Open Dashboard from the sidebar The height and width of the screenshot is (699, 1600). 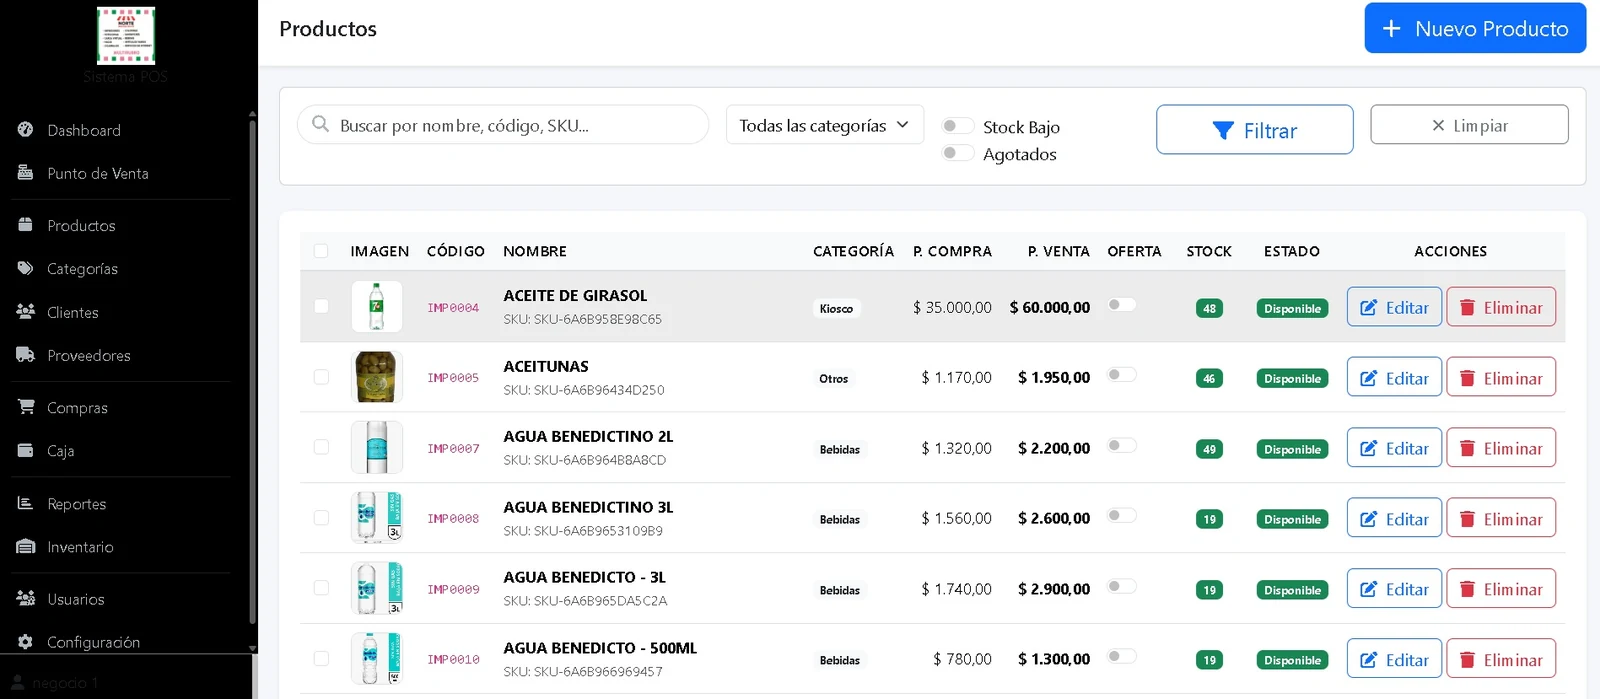coord(84,130)
